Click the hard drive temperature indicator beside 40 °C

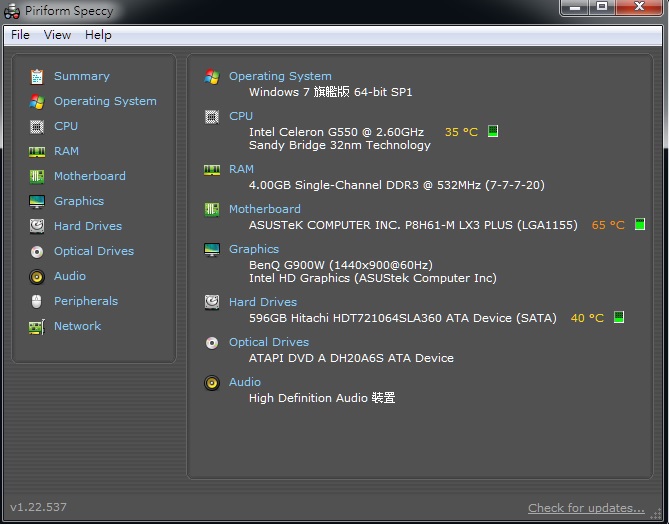pyautogui.click(x=619, y=318)
